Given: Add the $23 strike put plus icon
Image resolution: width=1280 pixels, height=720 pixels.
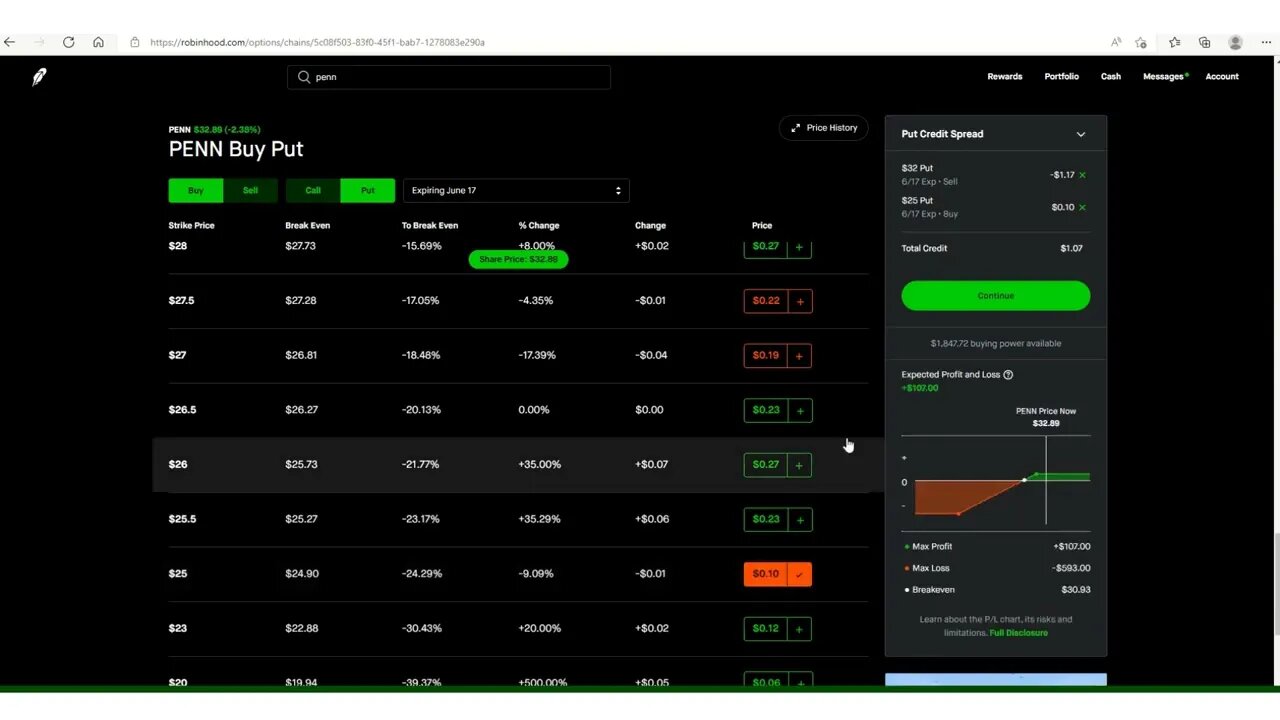Looking at the screenshot, I should point(799,629).
